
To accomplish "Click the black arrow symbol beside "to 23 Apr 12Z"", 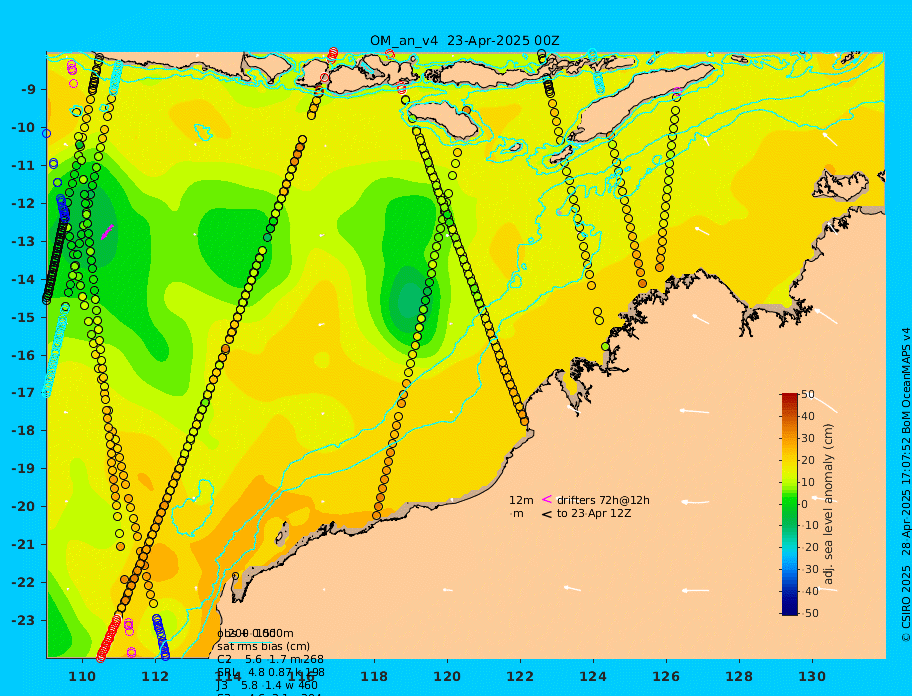I will tap(546, 514).
